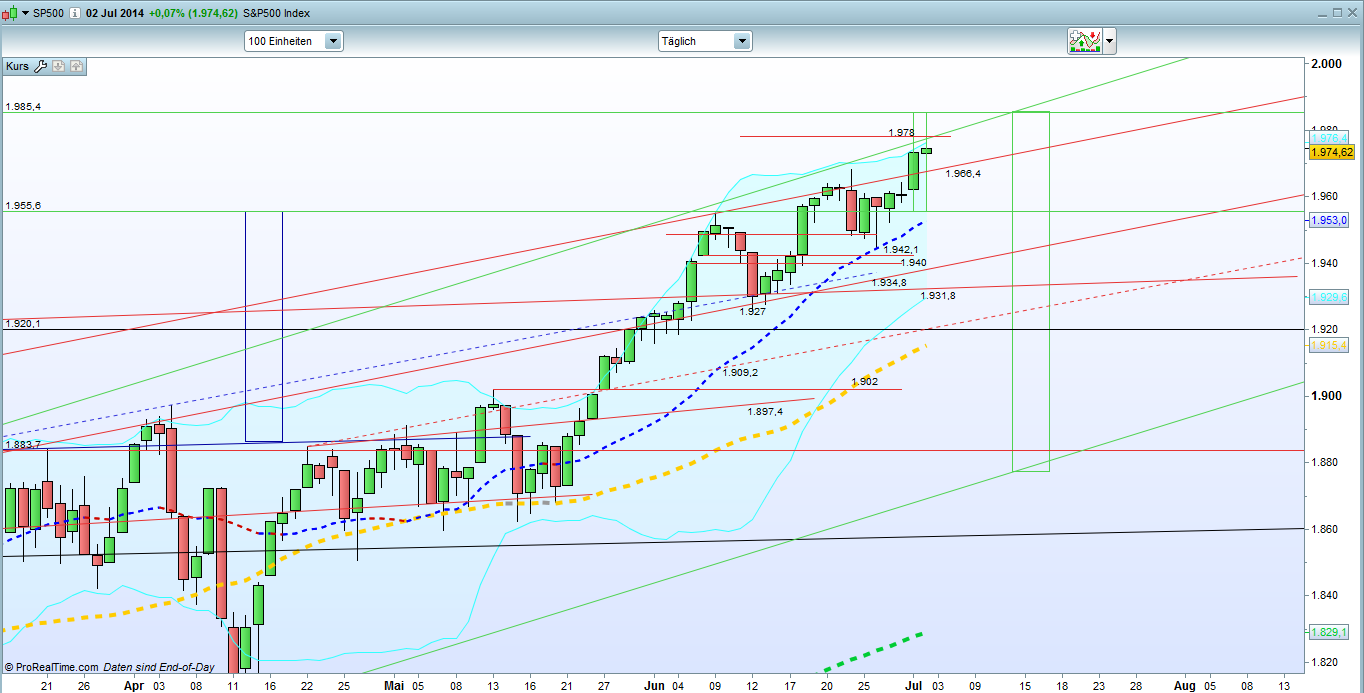The image size is (1364, 693).
Task: Click the yellow 1.915,4 axis label
Action: pyautogui.click(x=1330, y=345)
